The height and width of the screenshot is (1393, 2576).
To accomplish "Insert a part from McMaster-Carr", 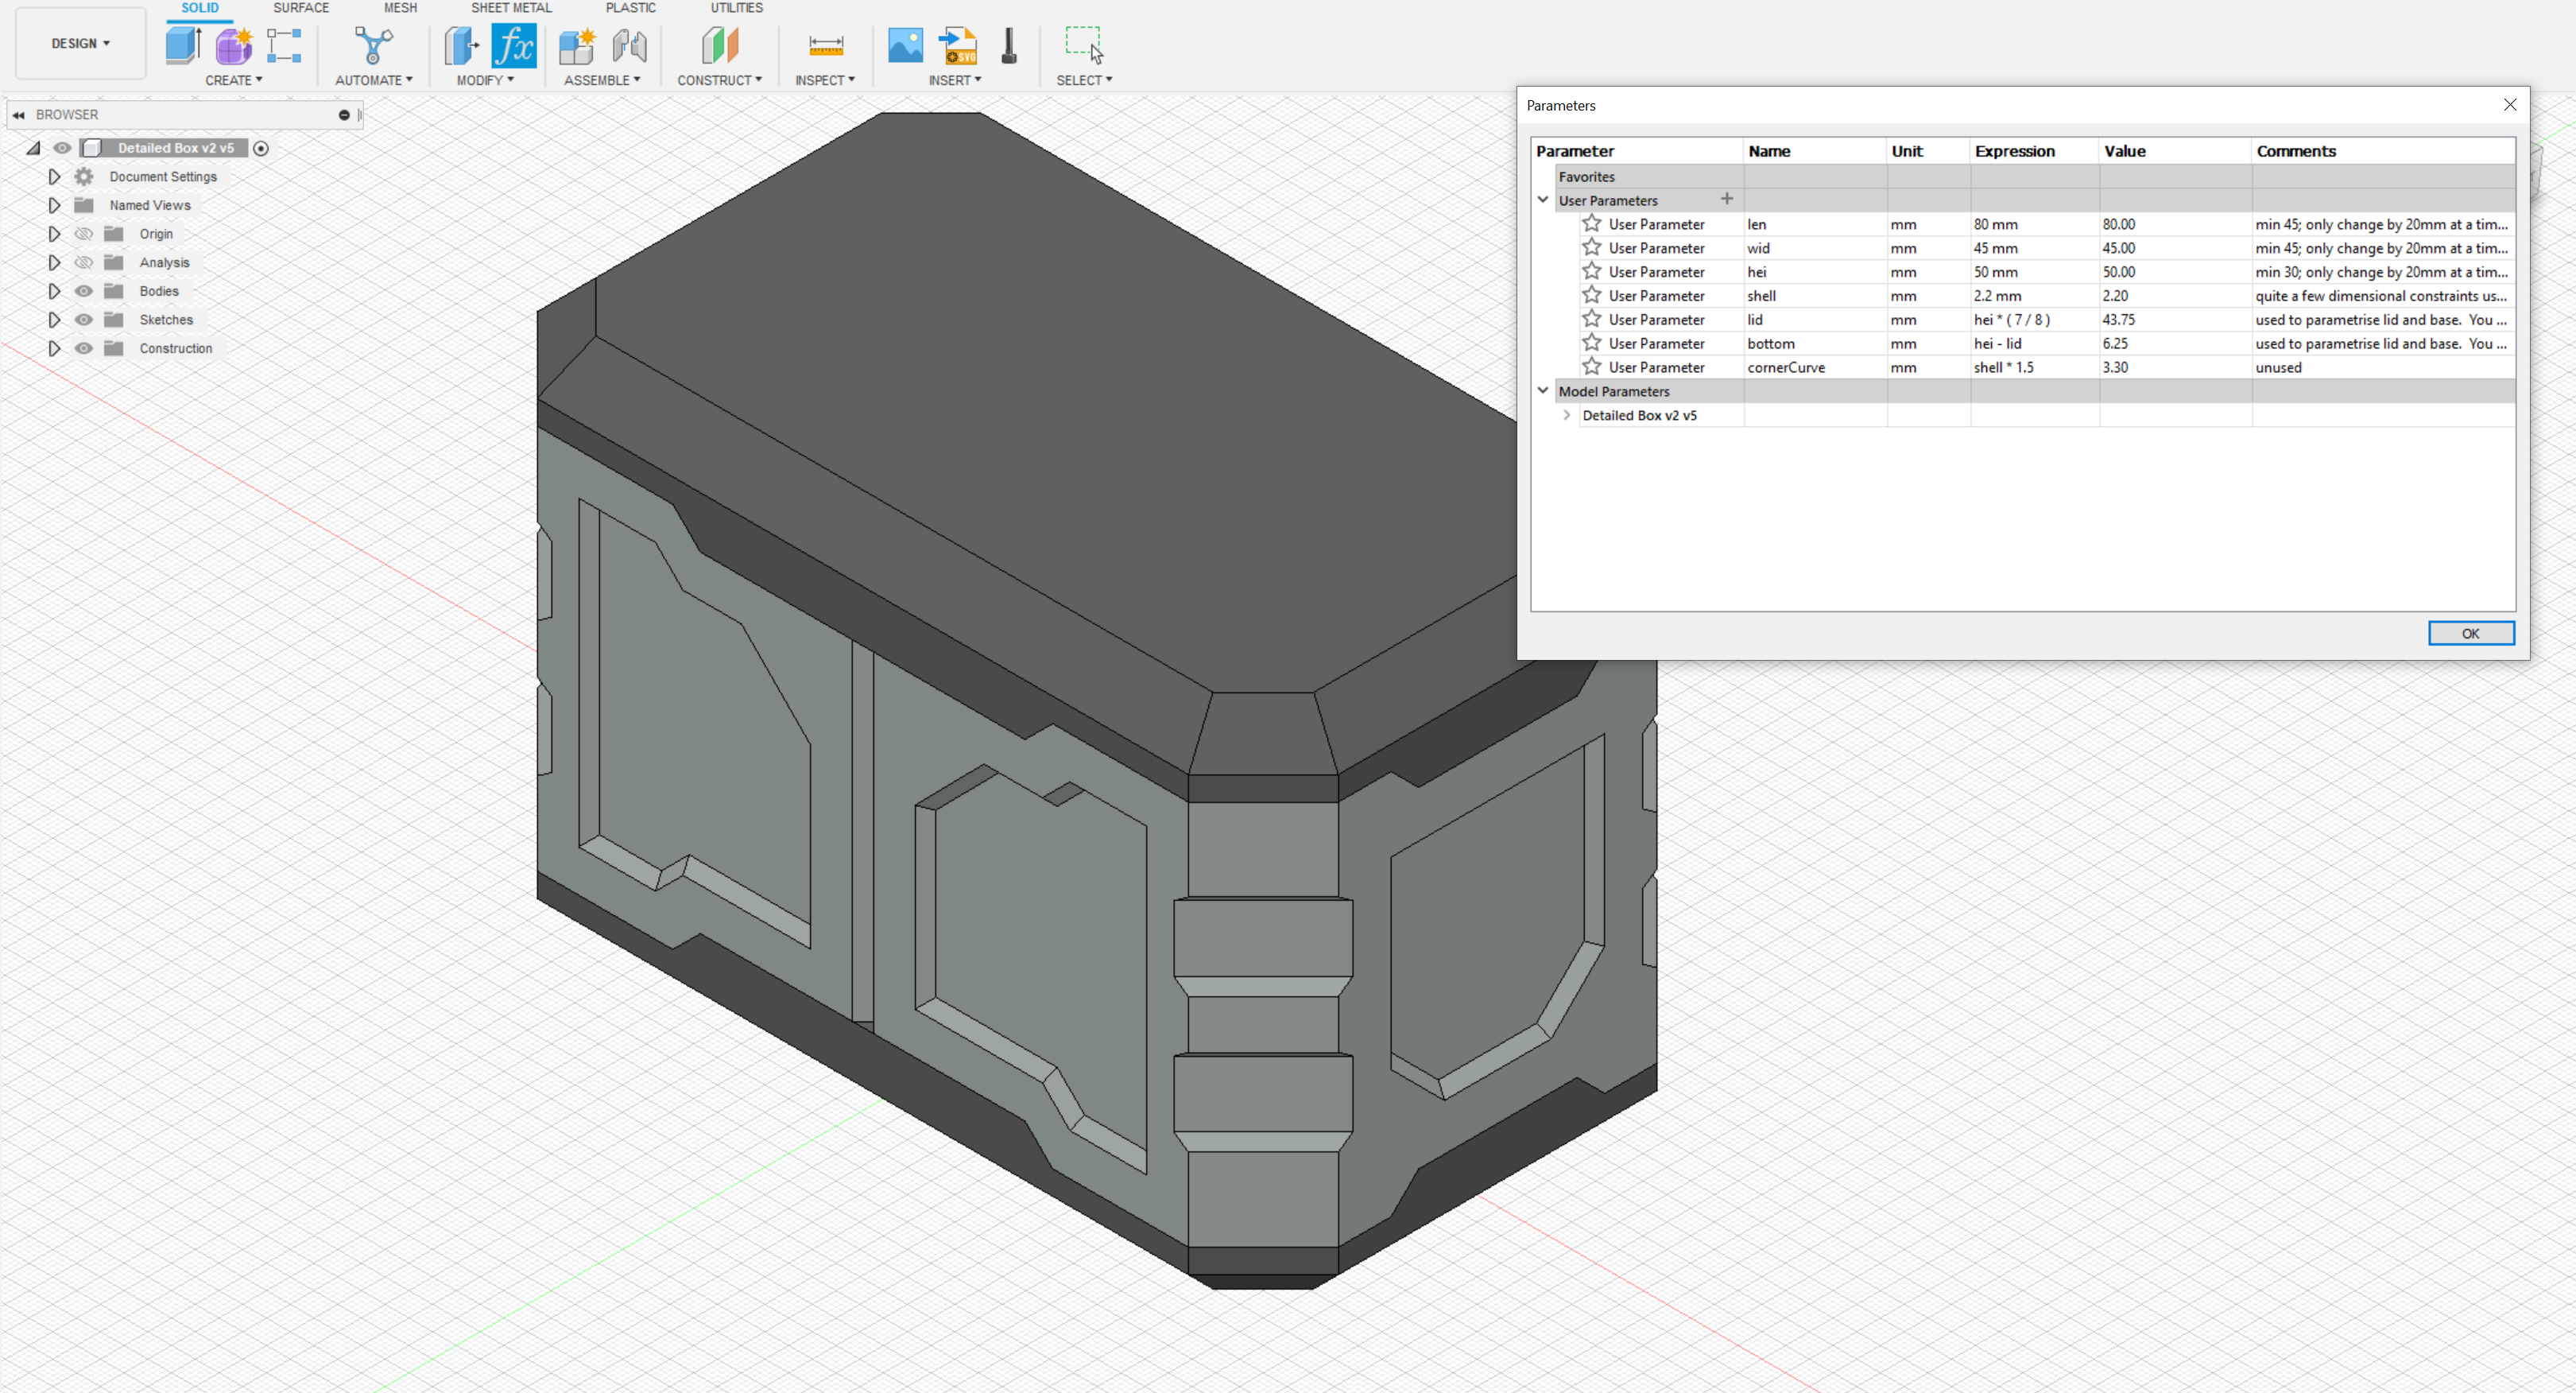I will coord(1008,45).
